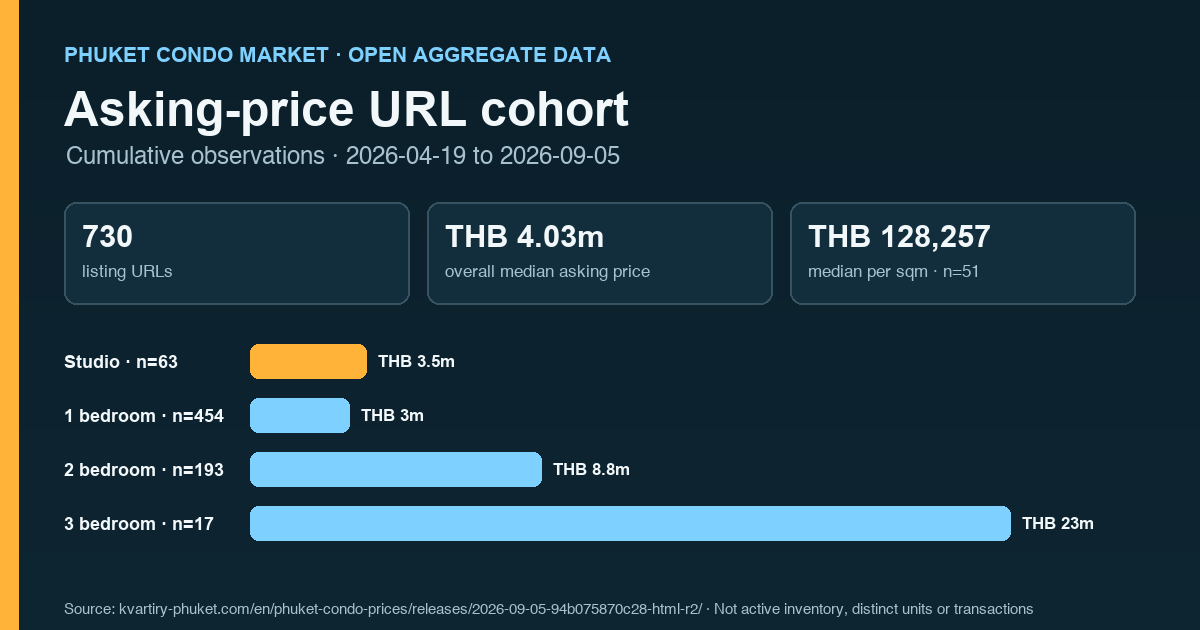The width and height of the screenshot is (1200, 630).
Task: Click the 2 bedroom price bar
Action: point(396,470)
